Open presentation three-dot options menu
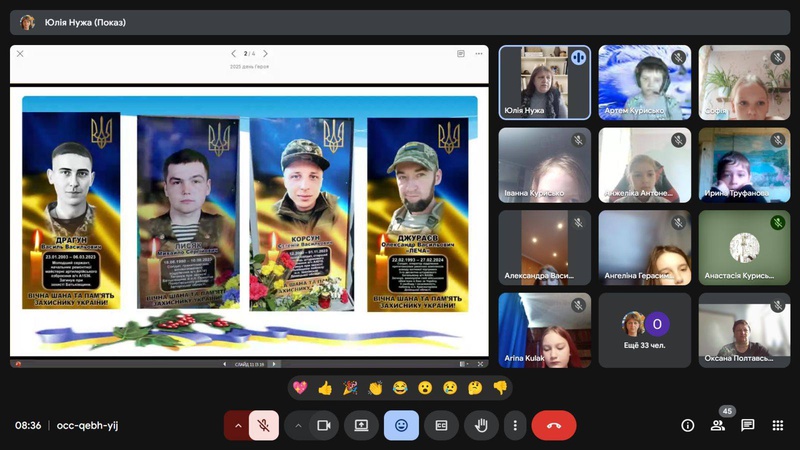800x450 pixels. click(479, 54)
